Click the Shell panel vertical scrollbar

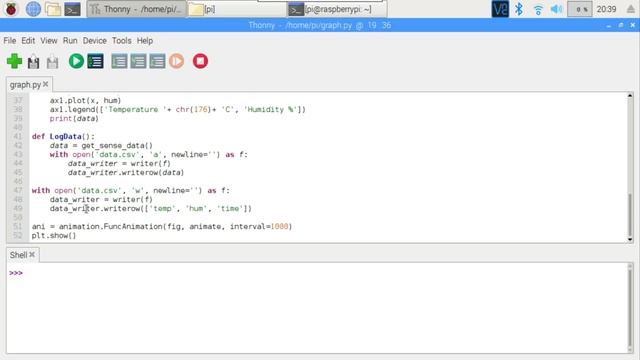(x=630, y=308)
